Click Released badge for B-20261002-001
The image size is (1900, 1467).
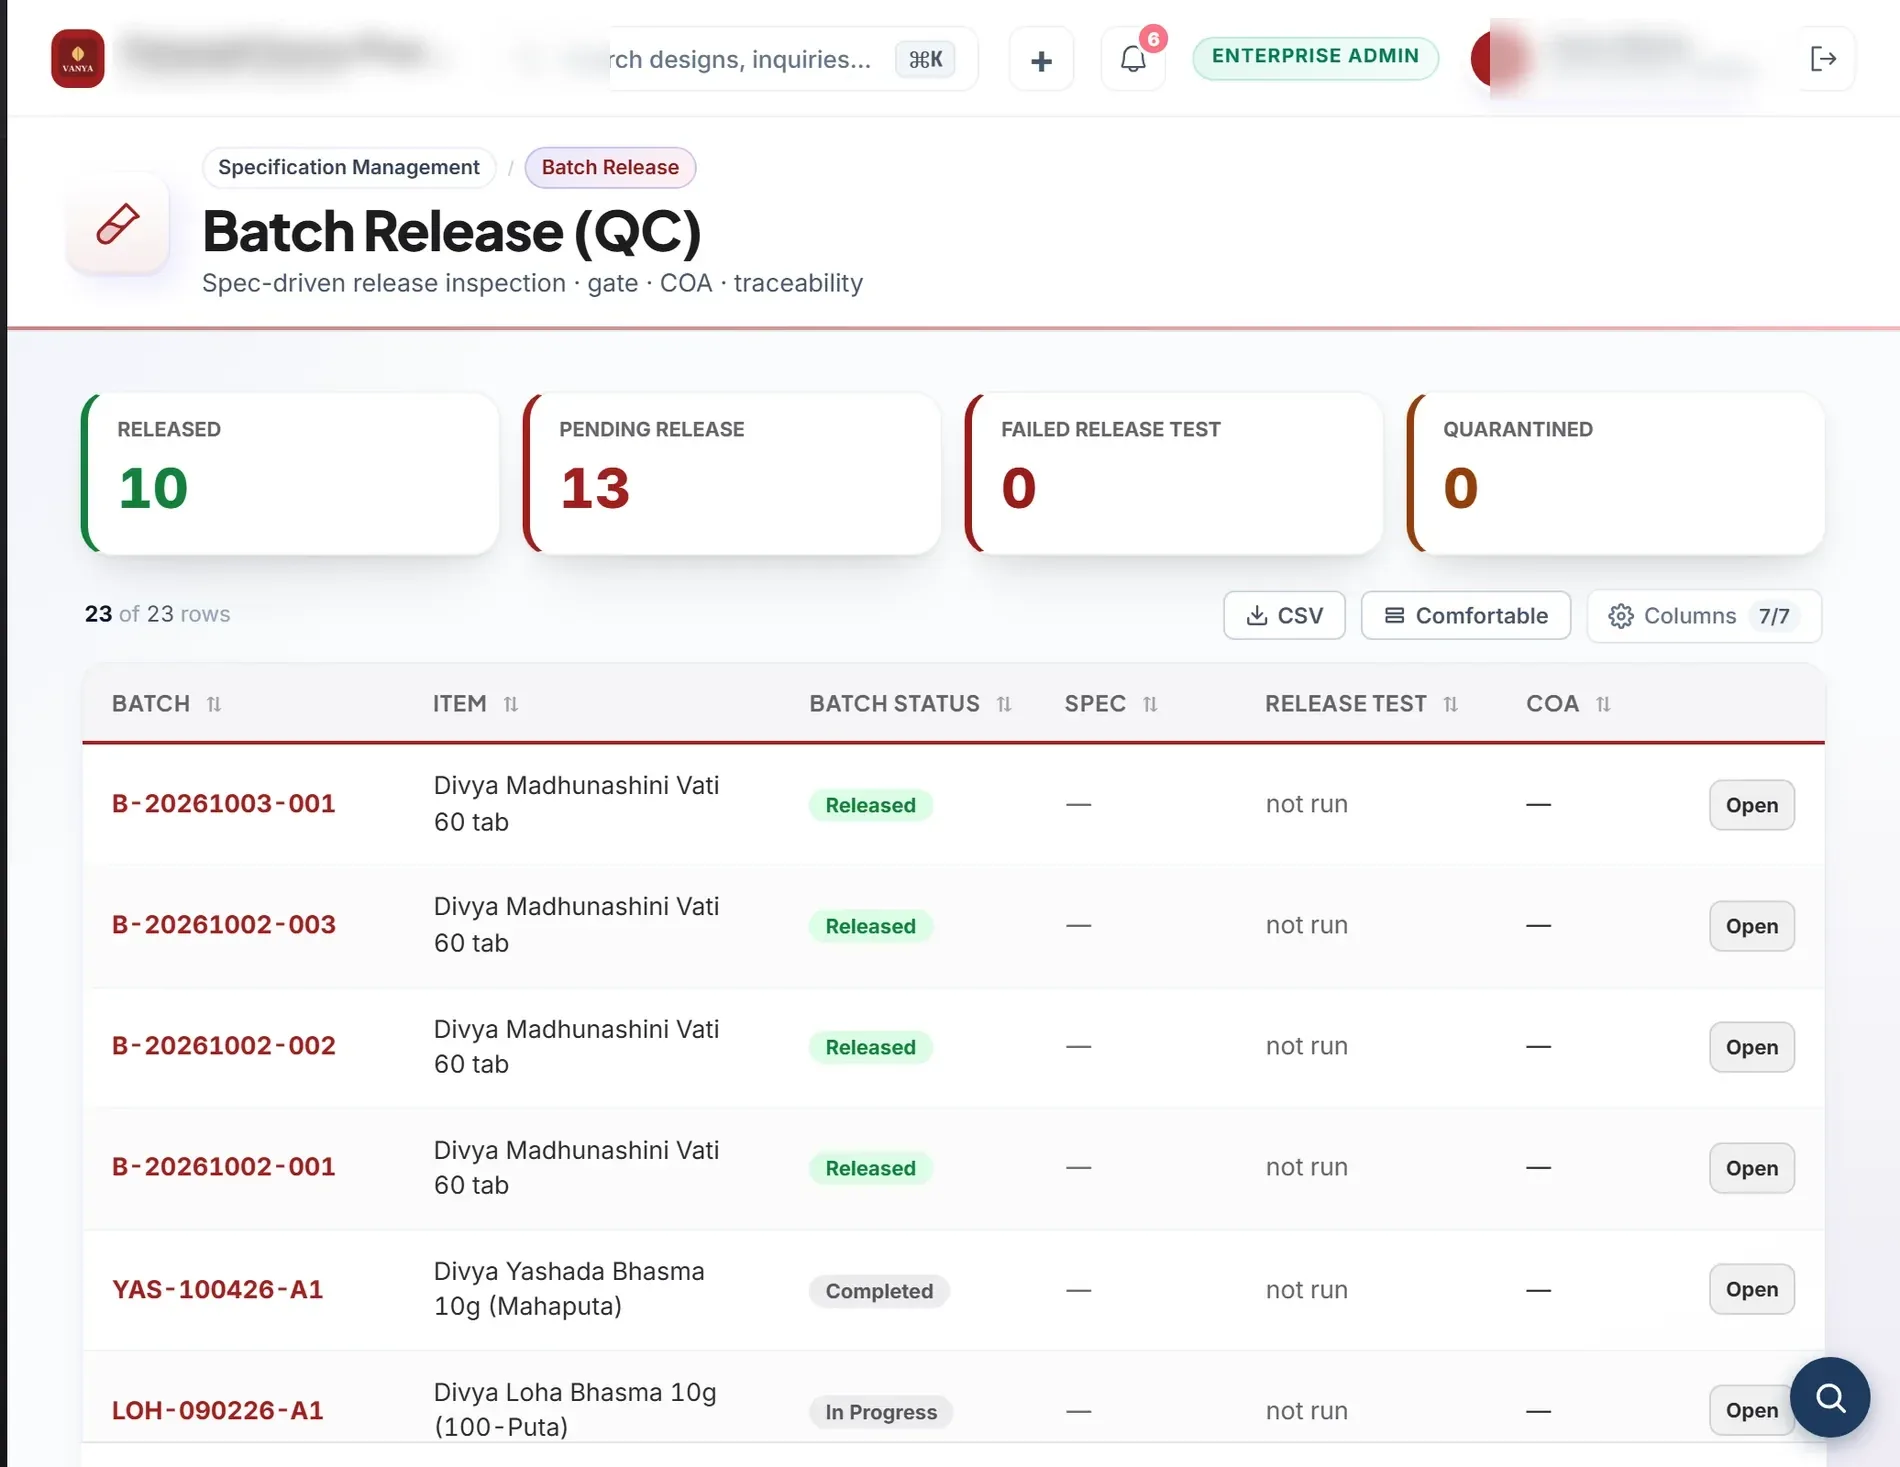[870, 1168]
